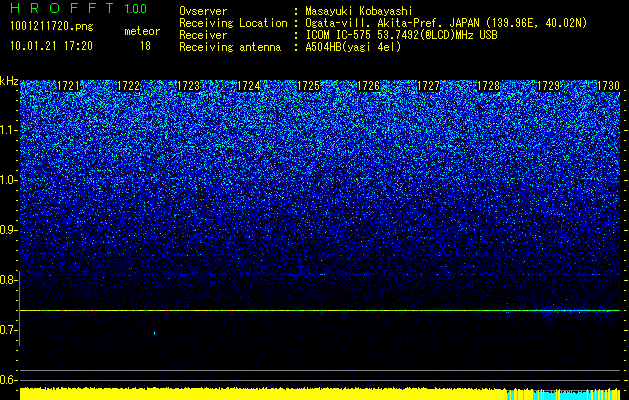Click the 1.0 kHz axis label

point(9,180)
